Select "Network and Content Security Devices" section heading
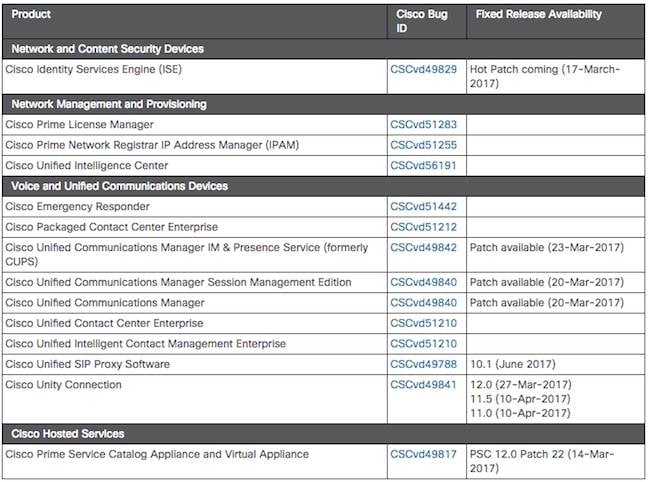Screen dimensions: 648x482 [107, 49]
